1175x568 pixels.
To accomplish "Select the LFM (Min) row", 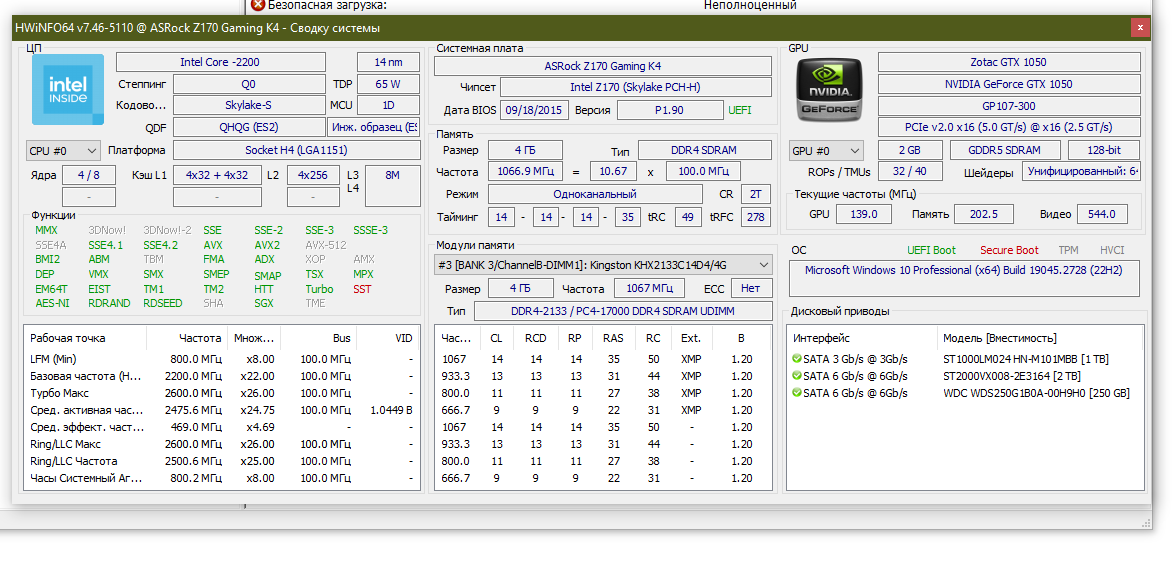I will point(222,359).
